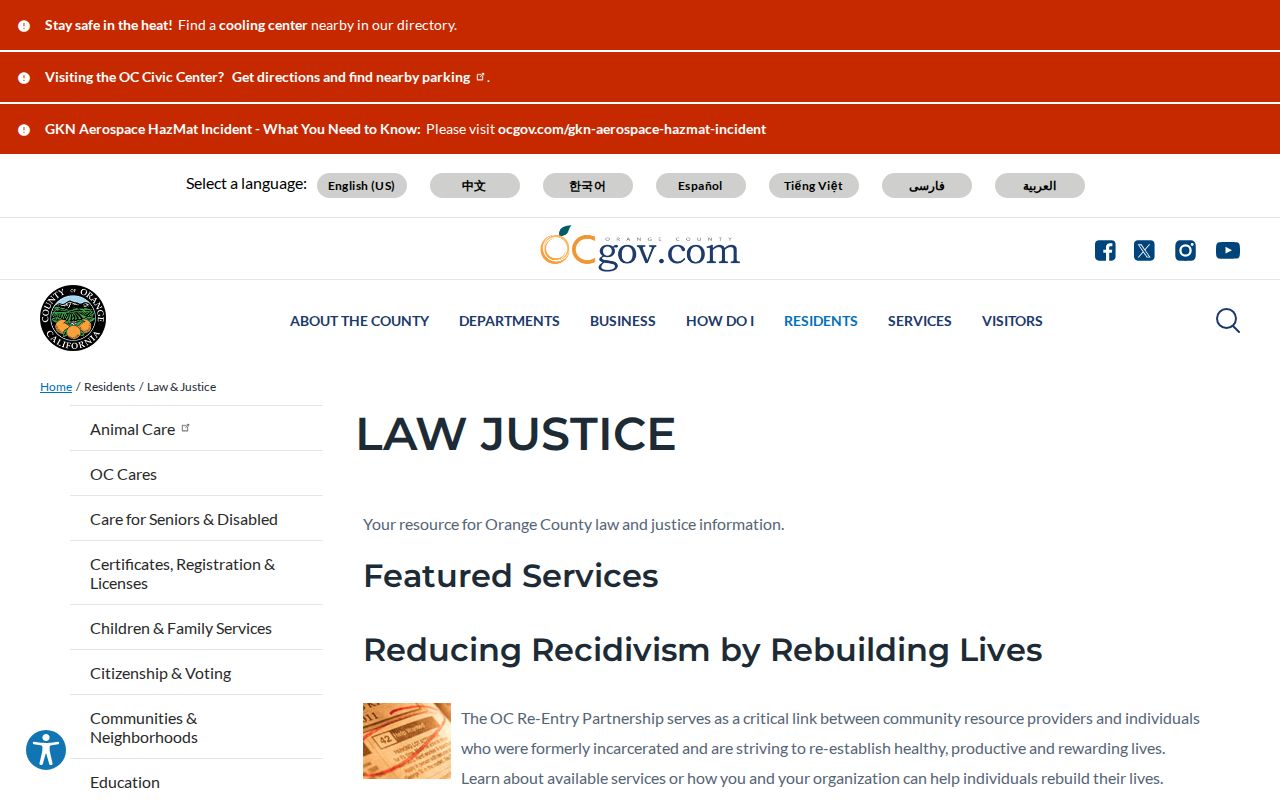The height and width of the screenshot is (800, 1280).
Task: Open the GKN aerospace hazmat incident URL
Action: pos(632,129)
